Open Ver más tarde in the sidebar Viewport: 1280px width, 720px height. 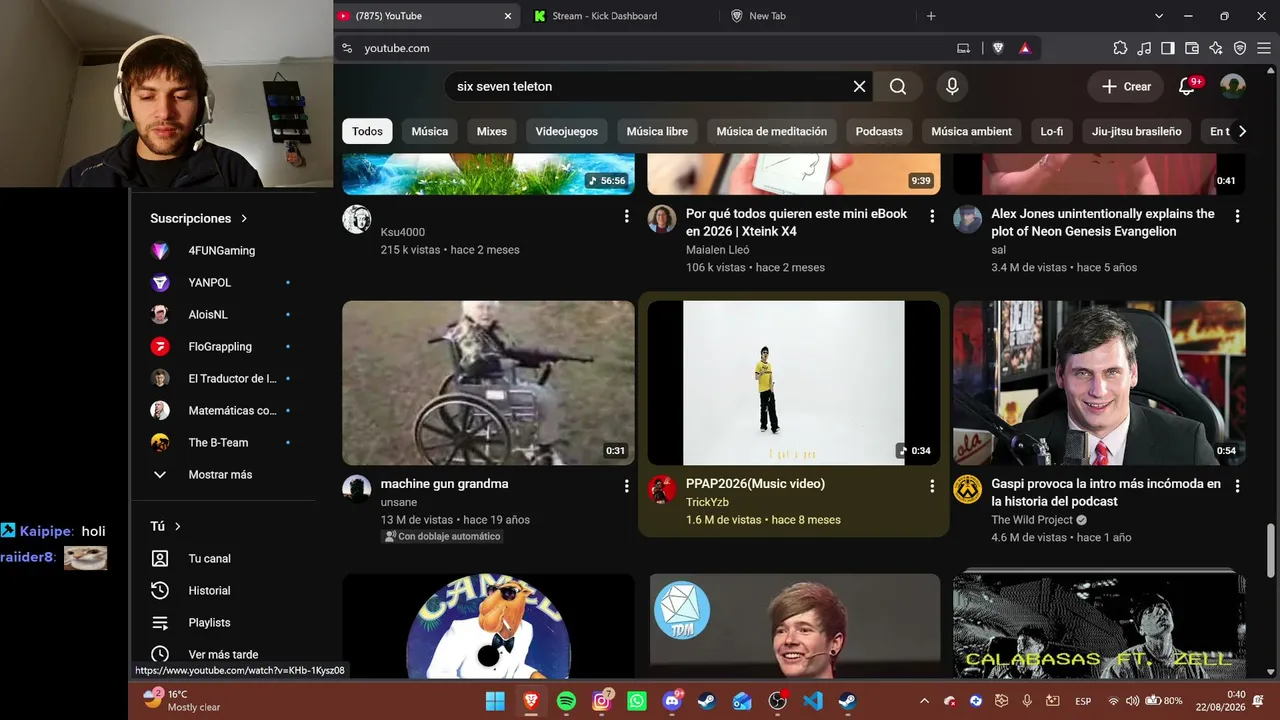[x=223, y=655]
